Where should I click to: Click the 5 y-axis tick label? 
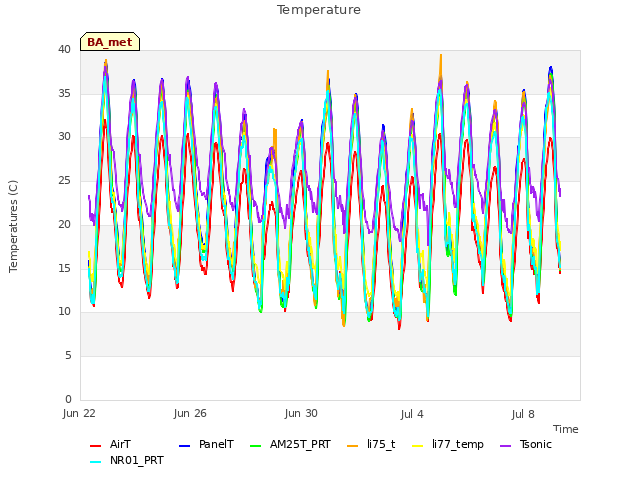click(x=68, y=356)
